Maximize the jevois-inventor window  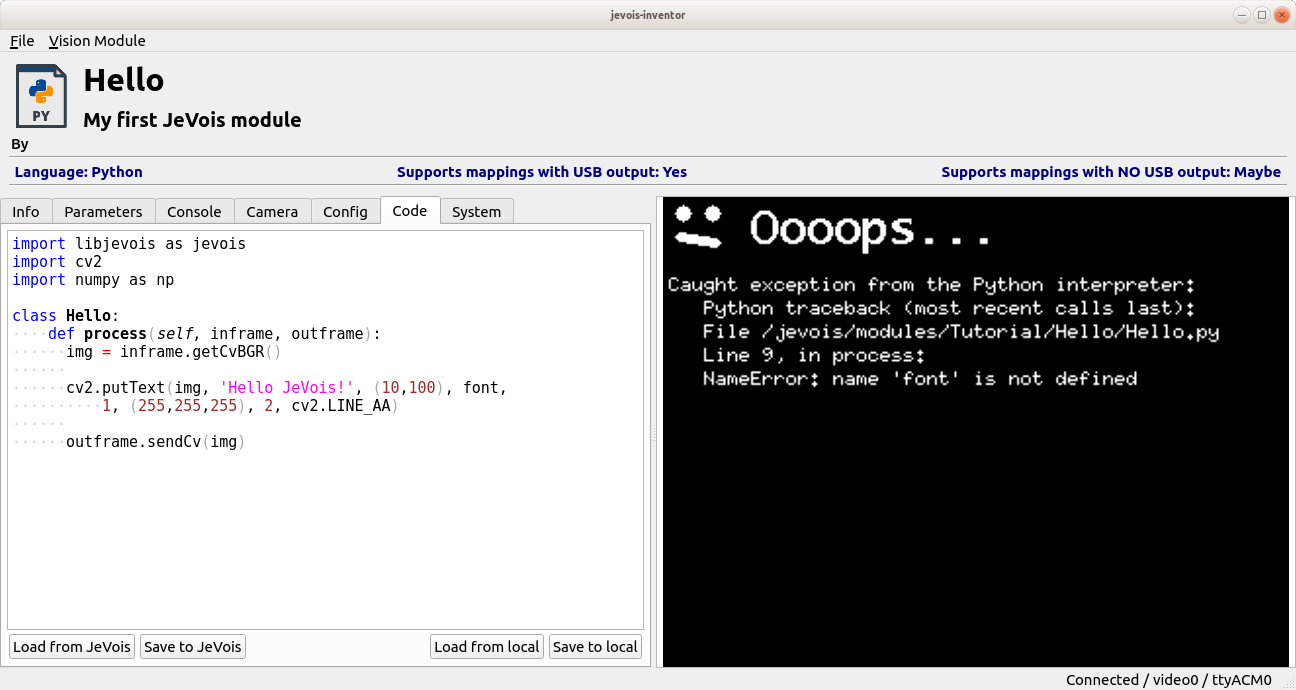coord(1262,14)
